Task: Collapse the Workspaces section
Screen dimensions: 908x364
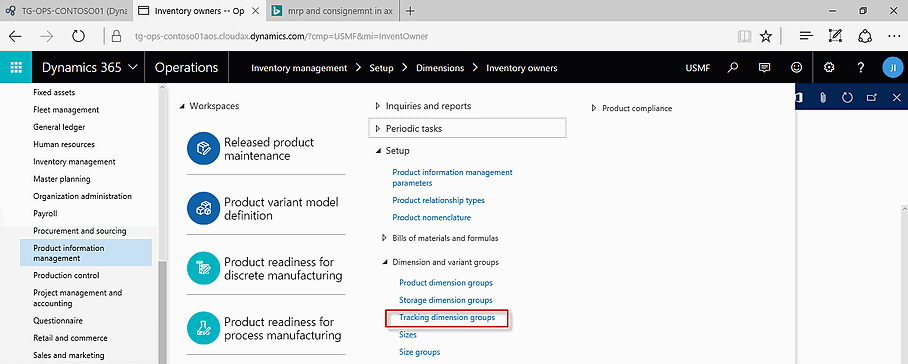Action: (182, 106)
